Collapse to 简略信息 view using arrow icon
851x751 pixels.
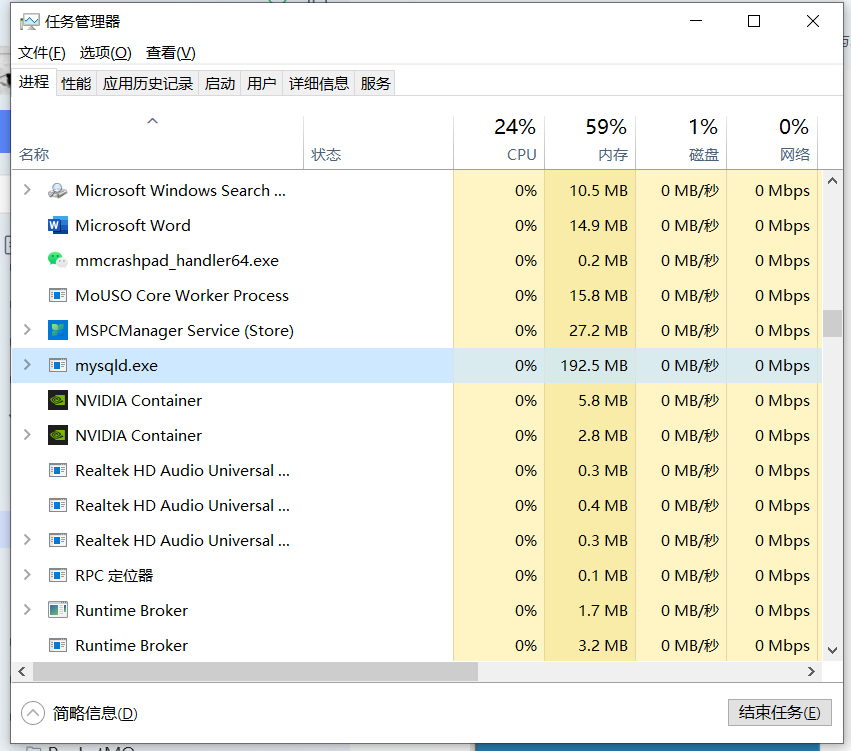[x=33, y=713]
